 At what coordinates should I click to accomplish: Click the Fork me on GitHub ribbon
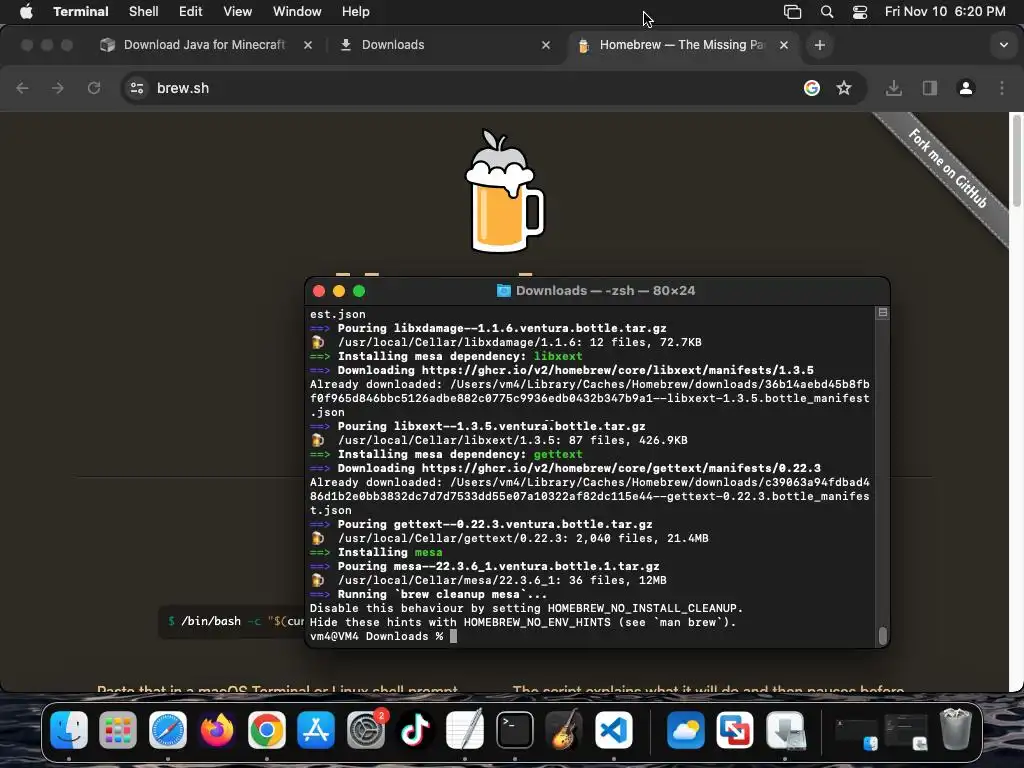pyautogui.click(x=947, y=168)
